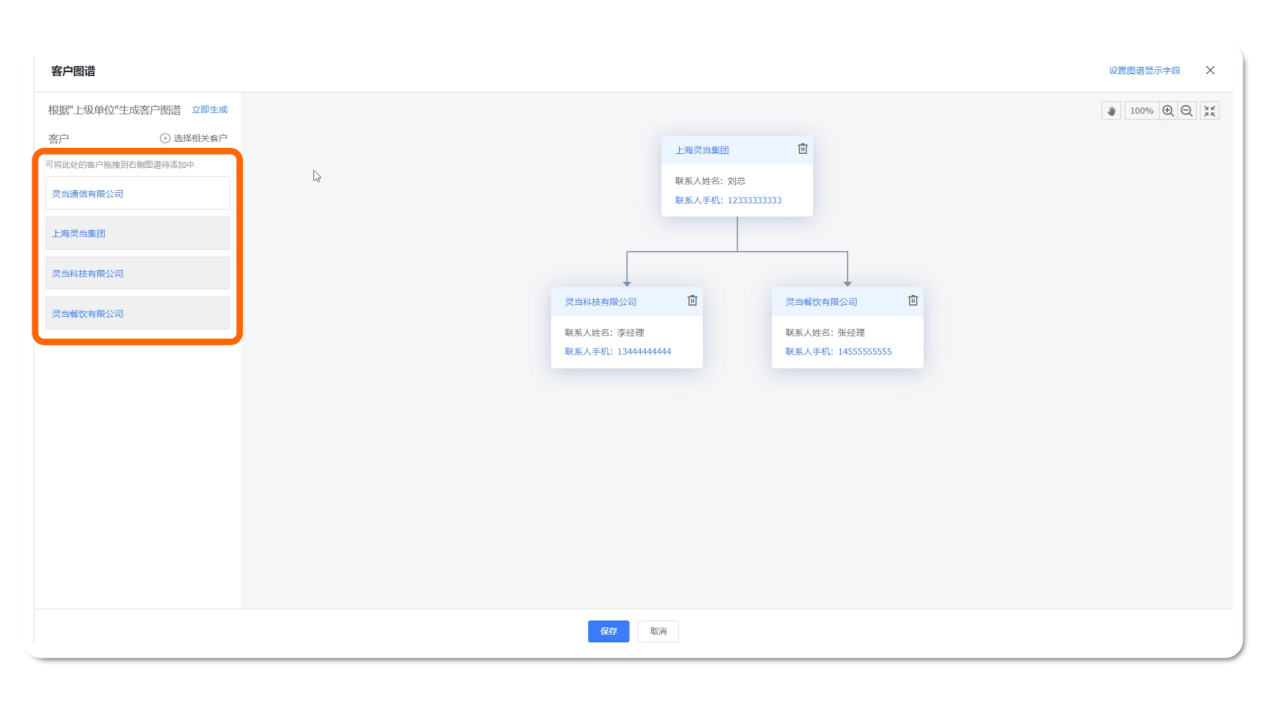This screenshot has height=713, width=1267.
Task: Click the zoom out magnifier icon
Action: [1187, 111]
